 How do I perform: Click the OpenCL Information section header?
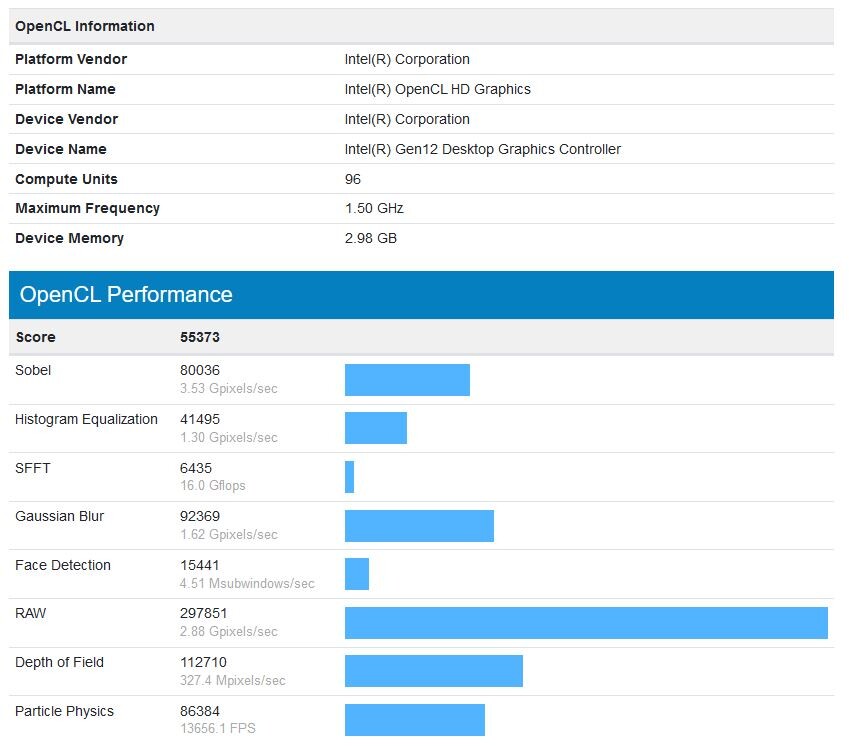coord(85,26)
